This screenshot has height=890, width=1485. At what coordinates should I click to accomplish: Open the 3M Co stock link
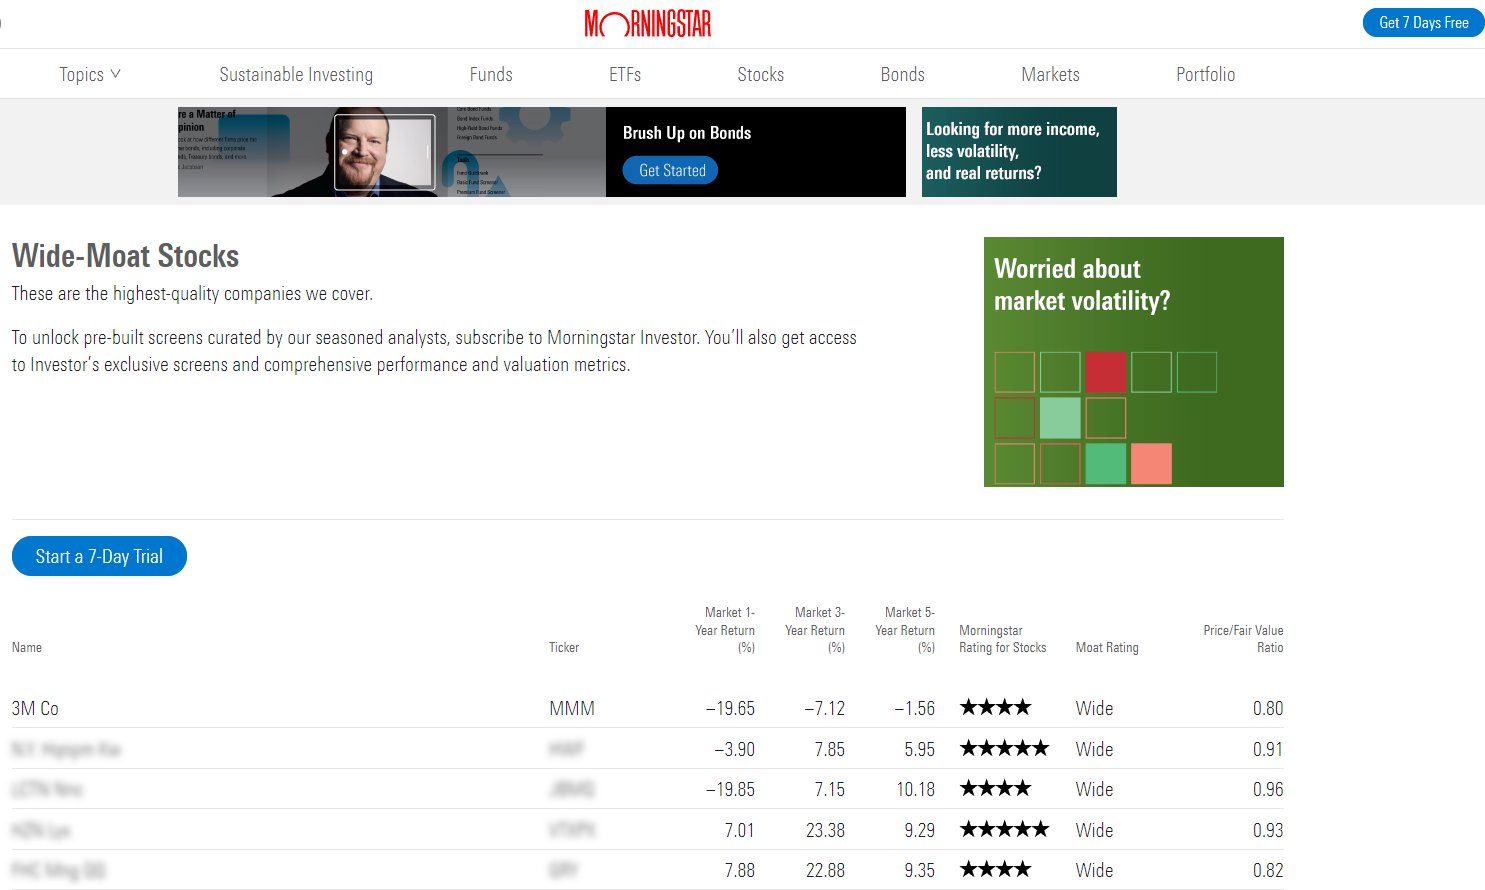(35, 708)
